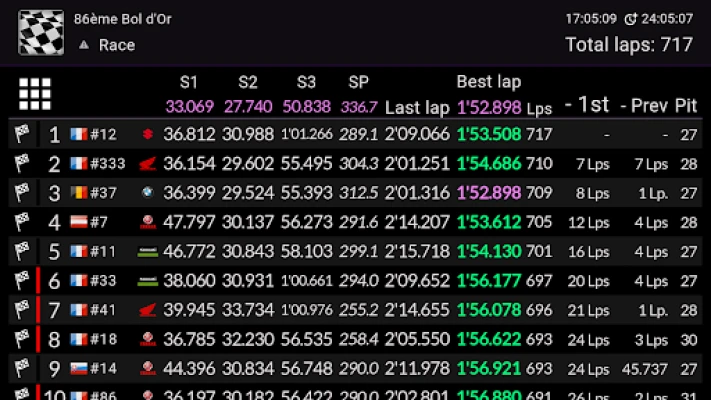This screenshot has width=711, height=400.
Task: Click car number #18
Action: [x=103, y=339]
